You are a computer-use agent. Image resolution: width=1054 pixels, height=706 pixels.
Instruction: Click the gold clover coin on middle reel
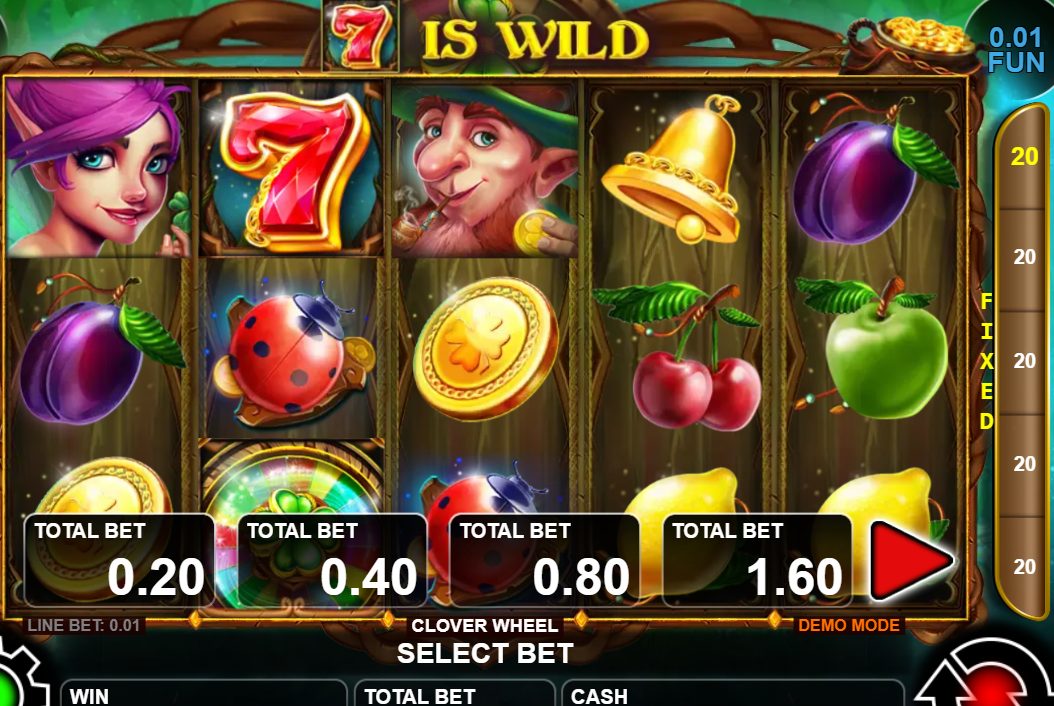[485, 348]
